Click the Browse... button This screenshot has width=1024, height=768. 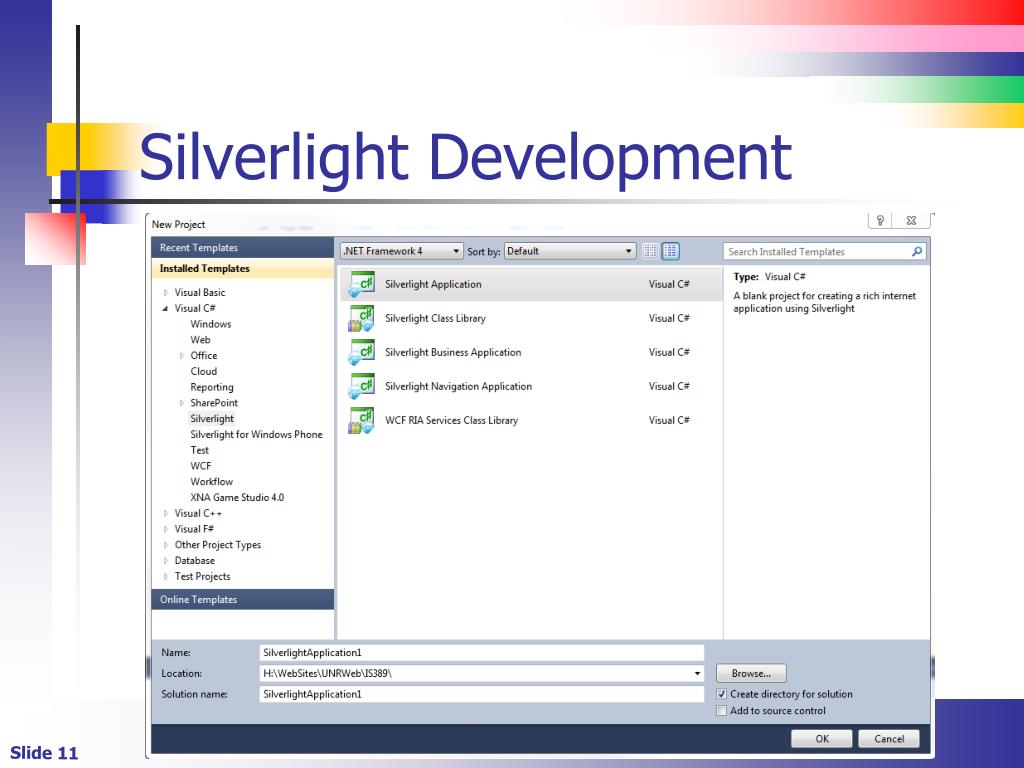(x=751, y=673)
